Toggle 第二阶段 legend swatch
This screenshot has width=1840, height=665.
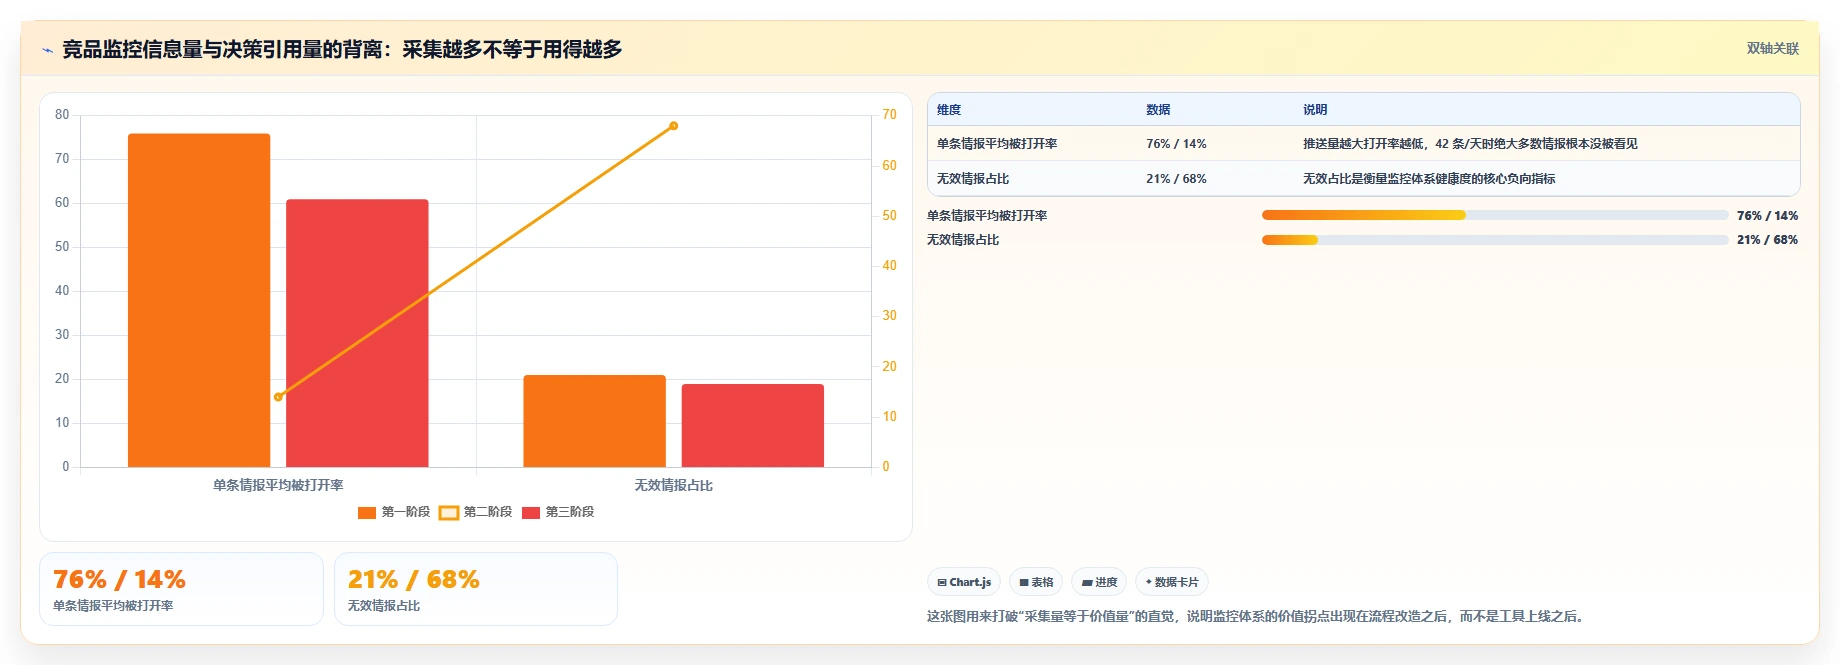pyautogui.click(x=449, y=512)
